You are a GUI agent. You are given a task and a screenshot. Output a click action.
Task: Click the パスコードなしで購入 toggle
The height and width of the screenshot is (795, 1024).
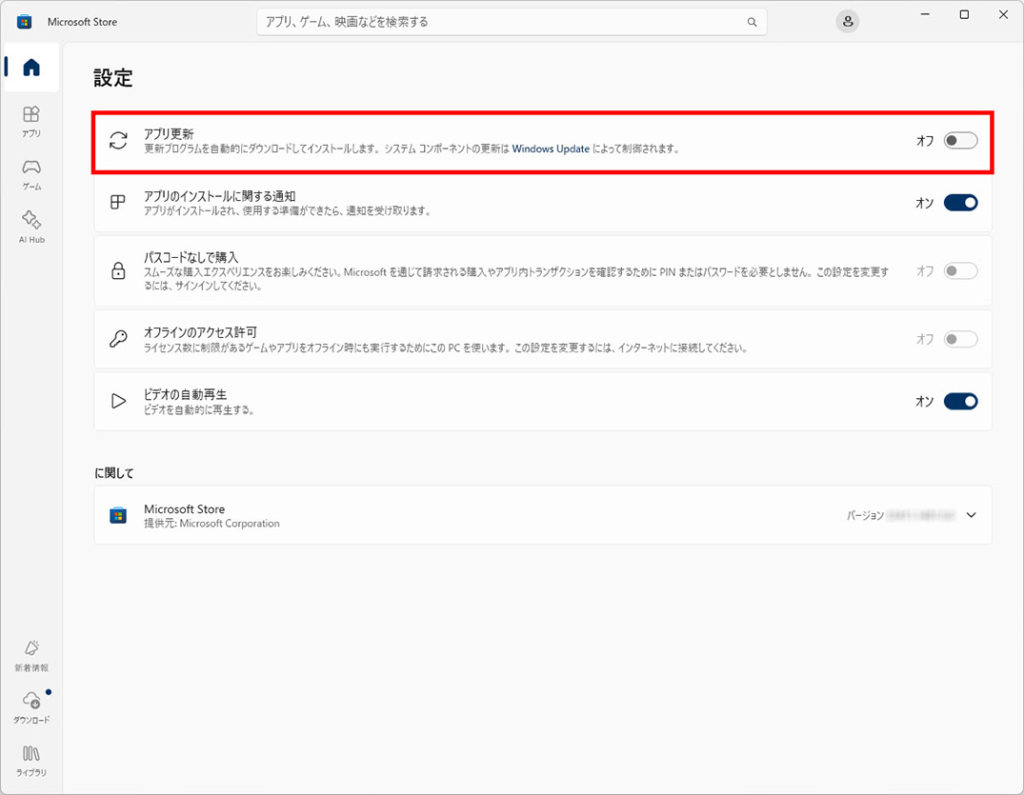point(960,271)
